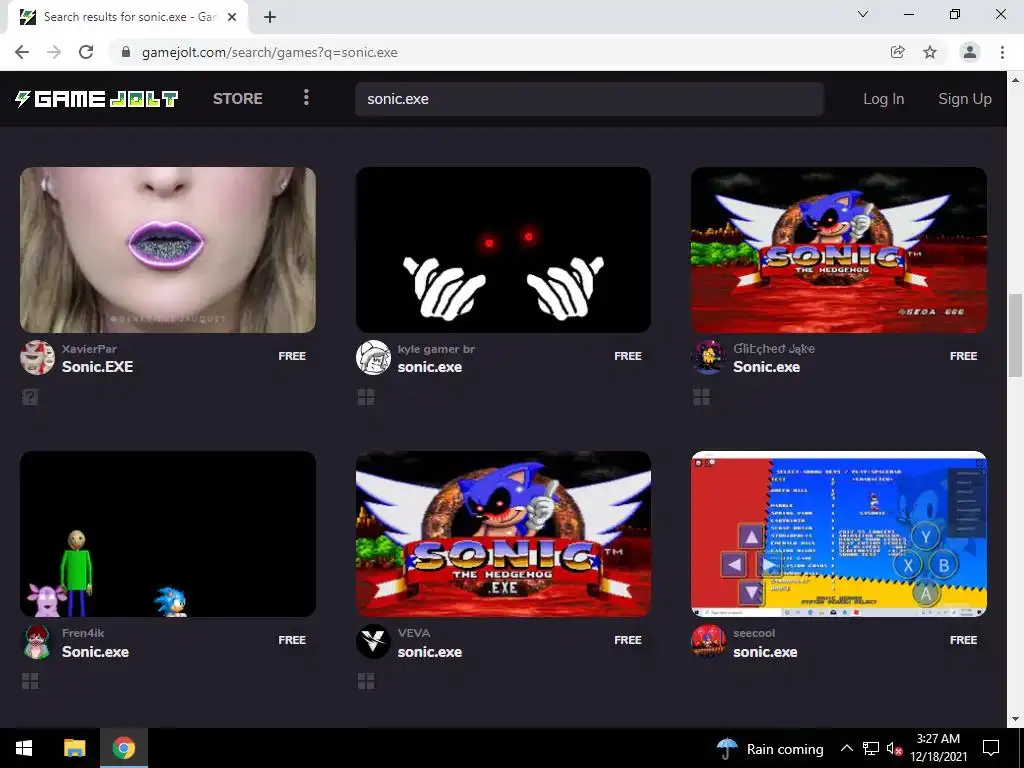Click the unknown-platform icon under XavierPar's game
This screenshot has height=768, width=1024.
[x=30, y=397]
